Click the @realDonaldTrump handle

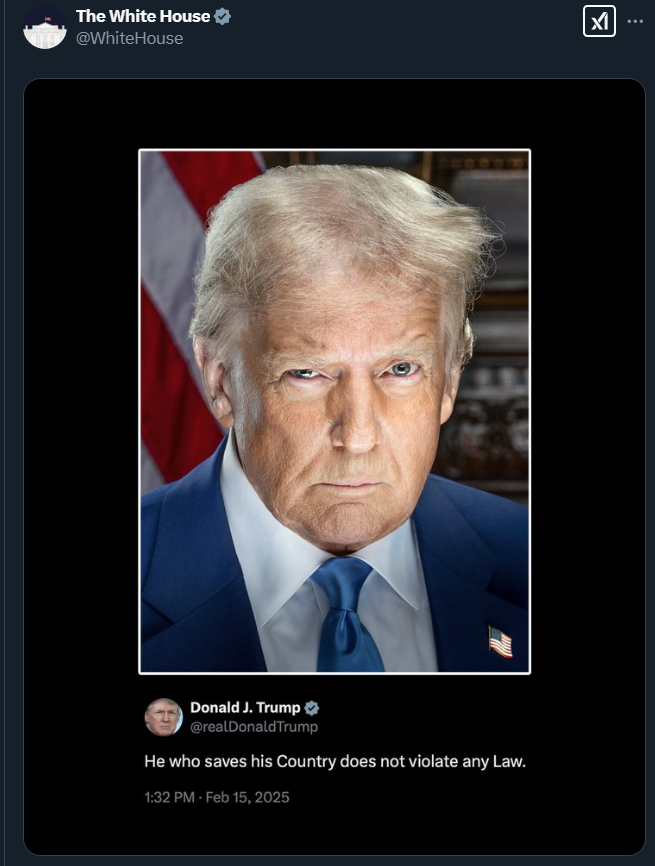(x=254, y=726)
